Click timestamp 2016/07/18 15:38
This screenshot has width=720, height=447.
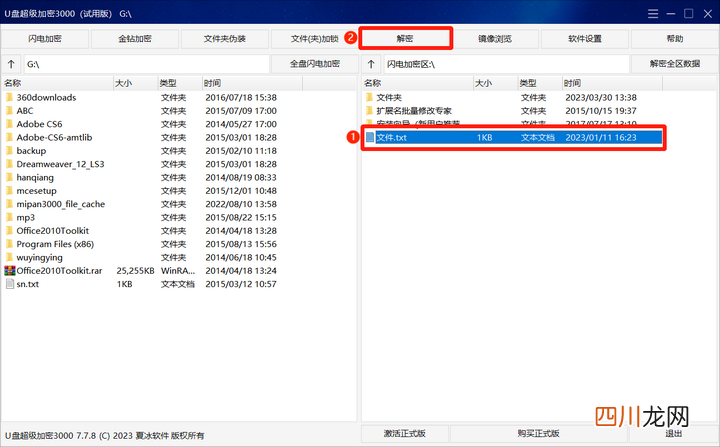pos(241,97)
